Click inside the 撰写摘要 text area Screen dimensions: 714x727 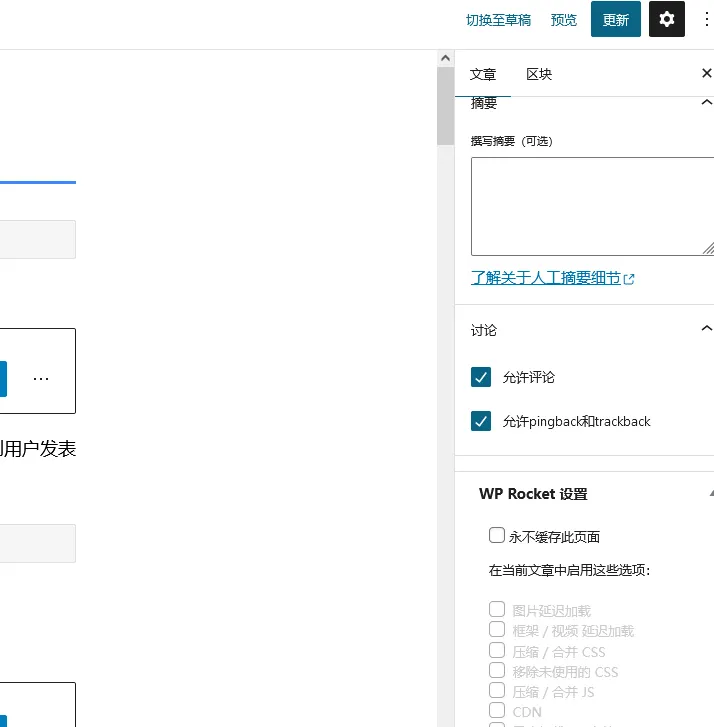tap(593, 206)
